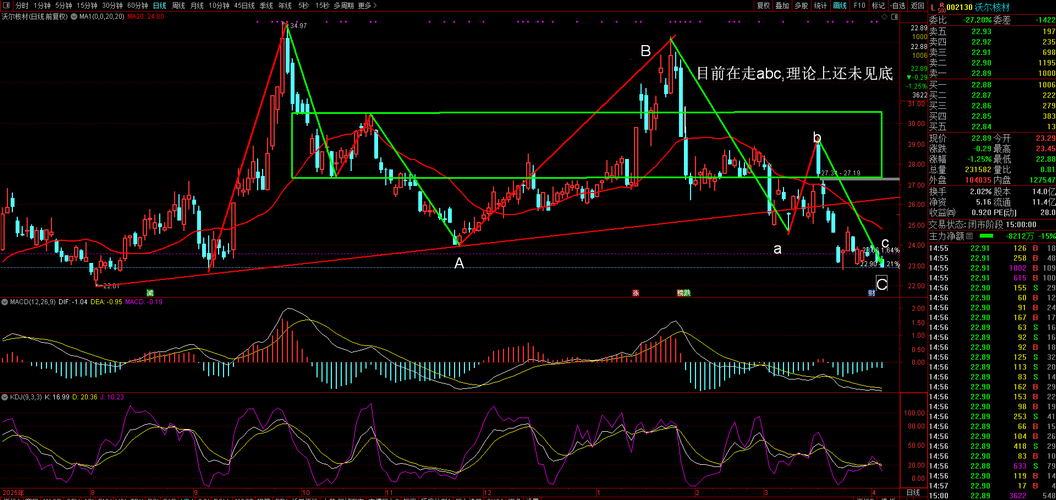This screenshot has width=1056, height=500.
Task: Switch to the 周线 weekly chart tab
Action: coord(179,5)
